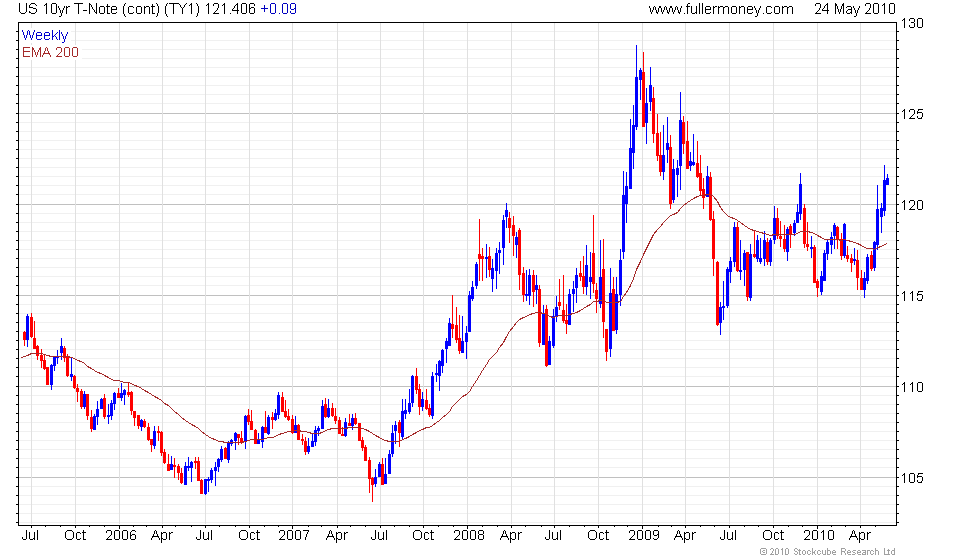Click the first 'Jul' x-axis label before 2006
Viewport: 980px width, 560px height.
point(30,536)
